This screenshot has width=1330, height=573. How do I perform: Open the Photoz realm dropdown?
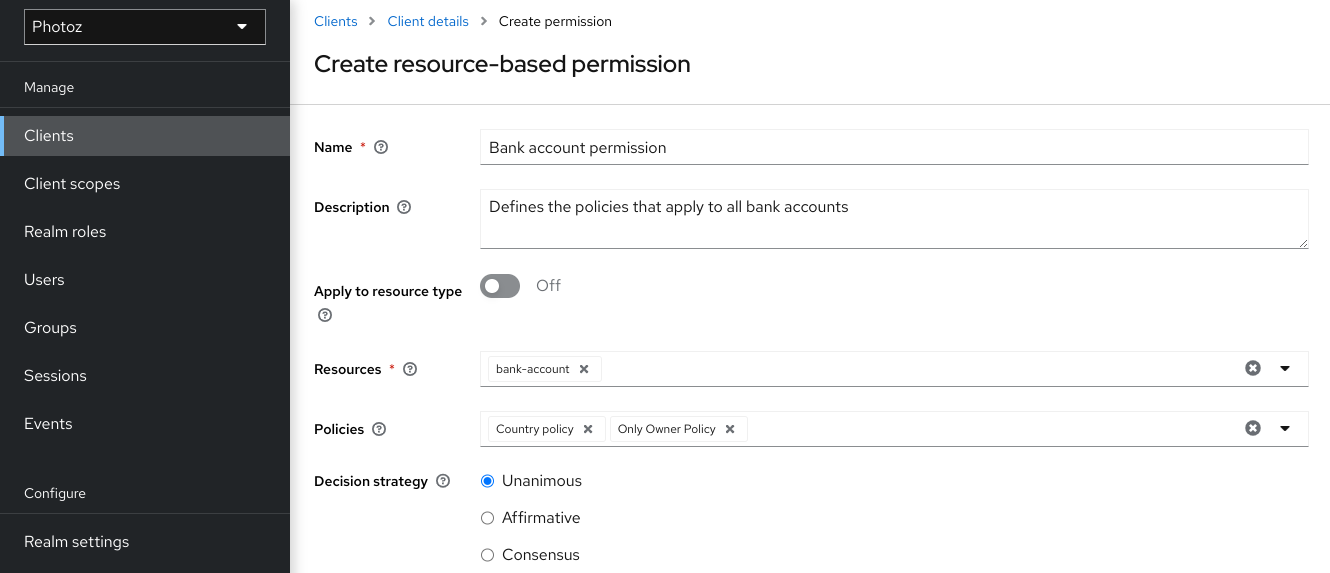[x=145, y=27]
